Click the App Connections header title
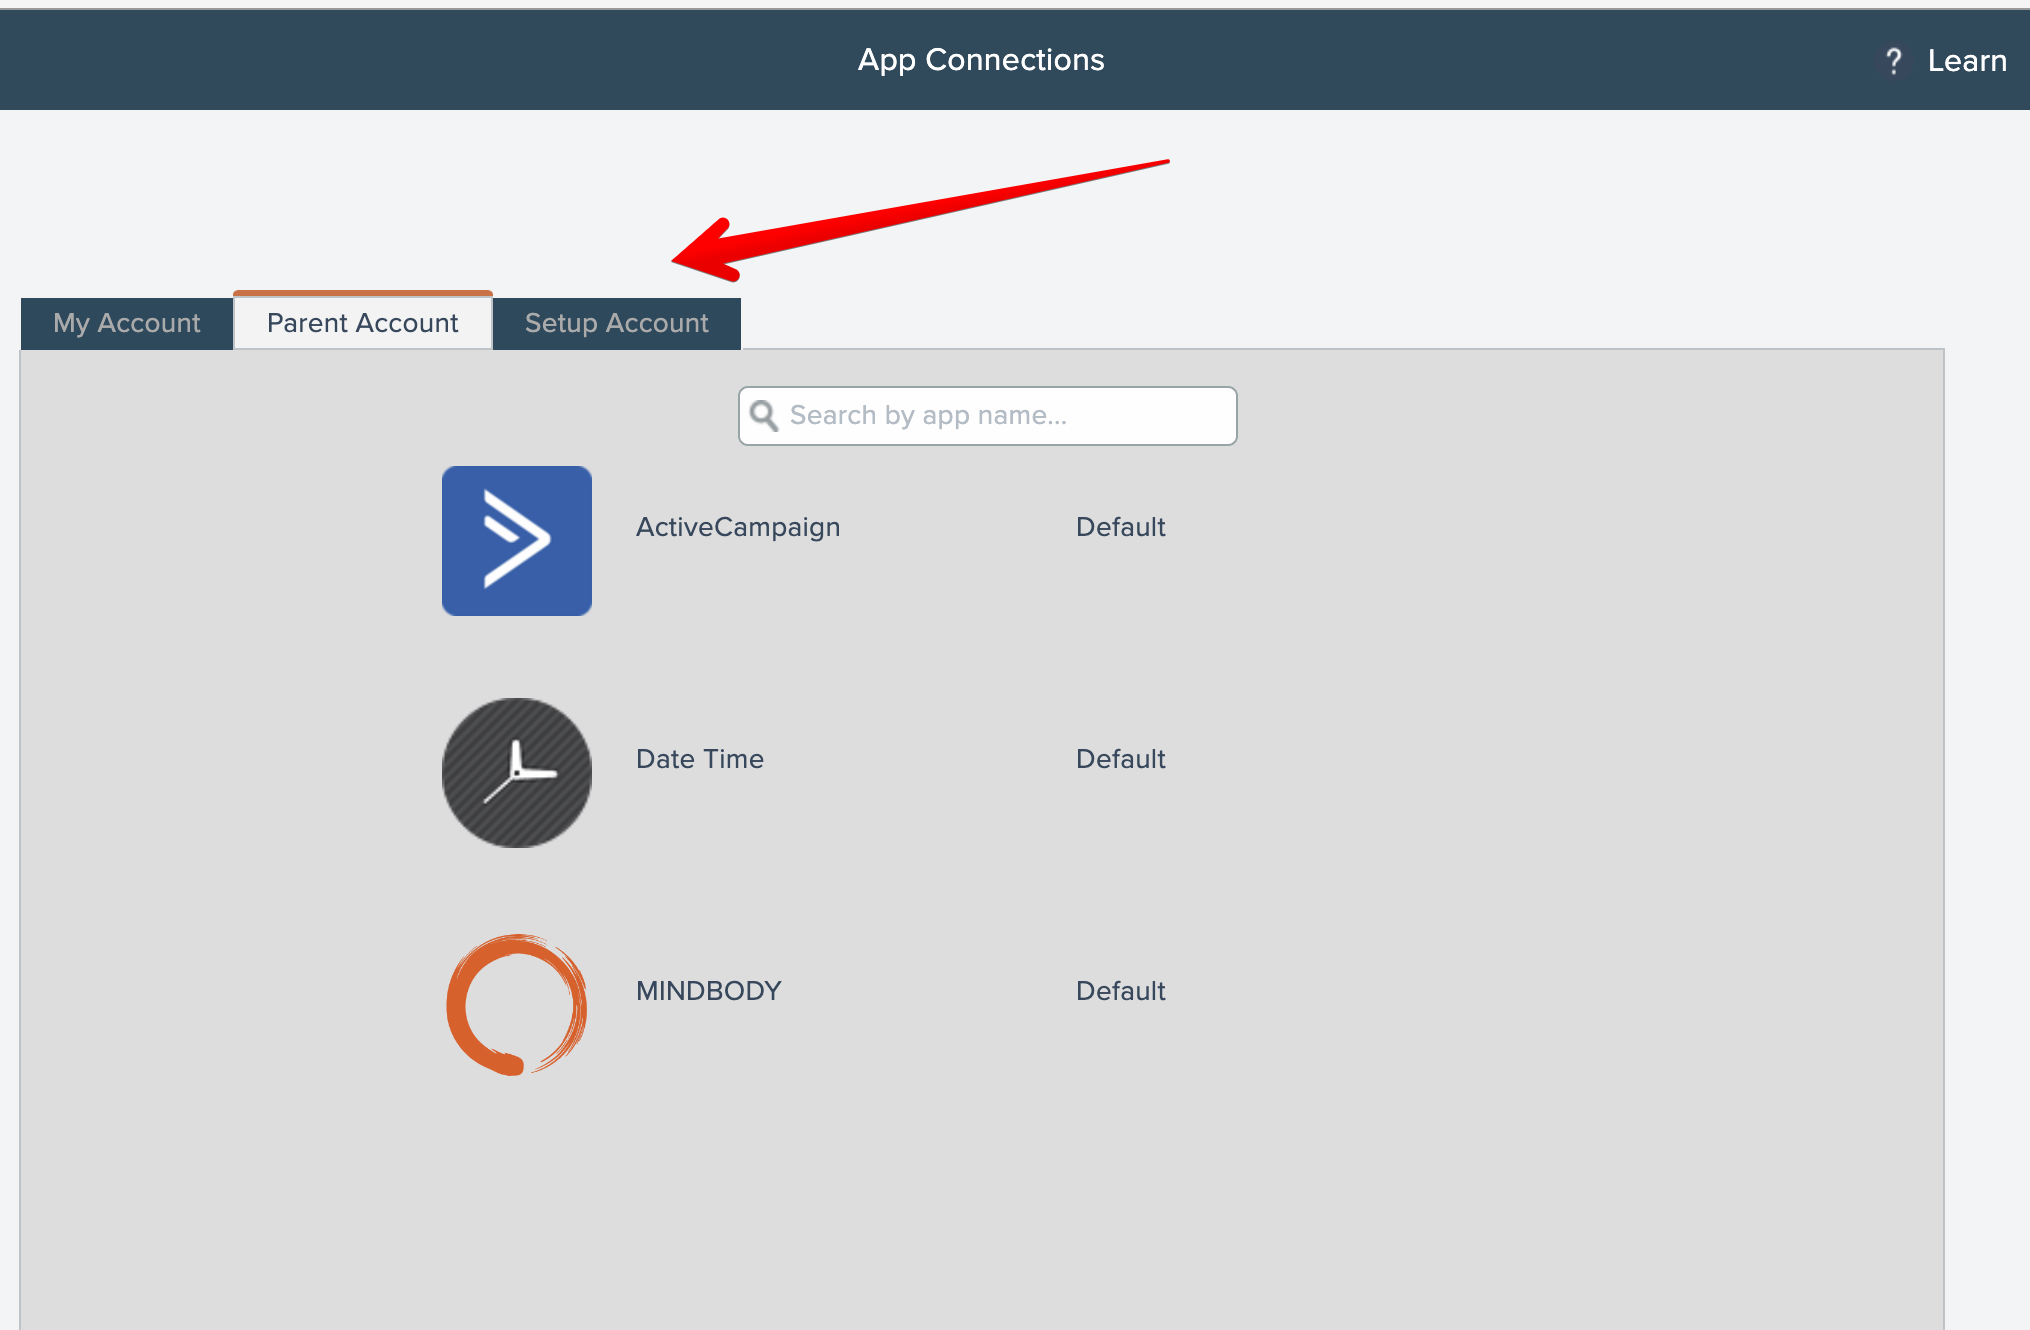 pos(980,60)
